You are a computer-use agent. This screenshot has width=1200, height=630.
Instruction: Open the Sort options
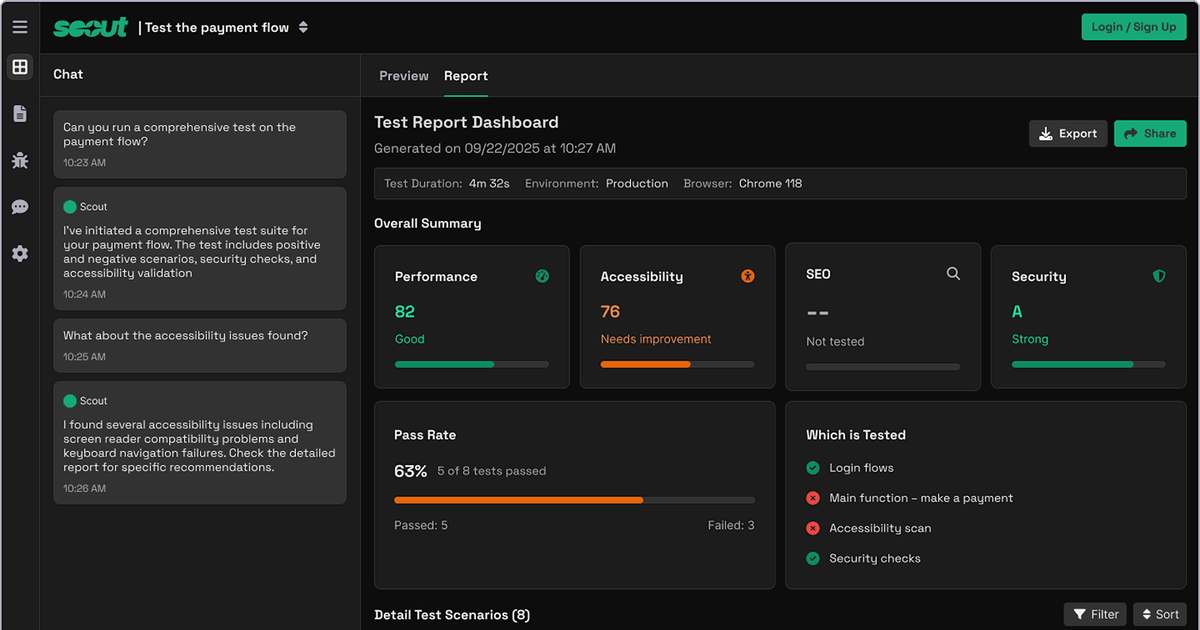tap(1160, 614)
